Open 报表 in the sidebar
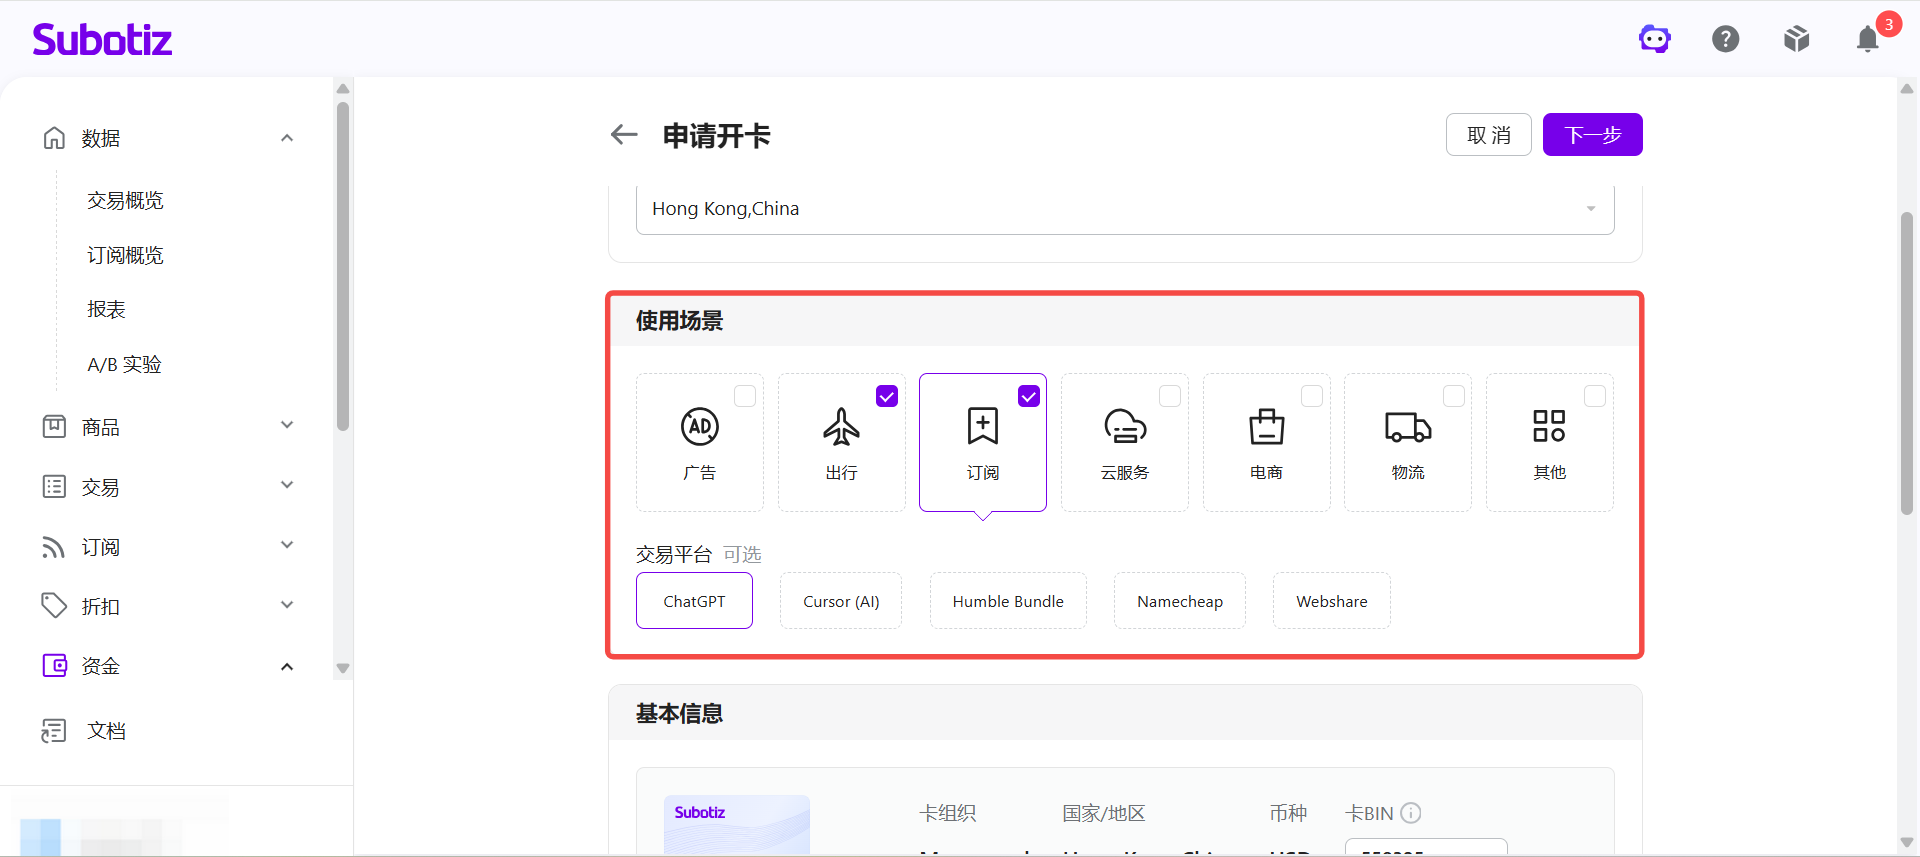The height and width of the screenshot is (857, 1920). [106, 309]
